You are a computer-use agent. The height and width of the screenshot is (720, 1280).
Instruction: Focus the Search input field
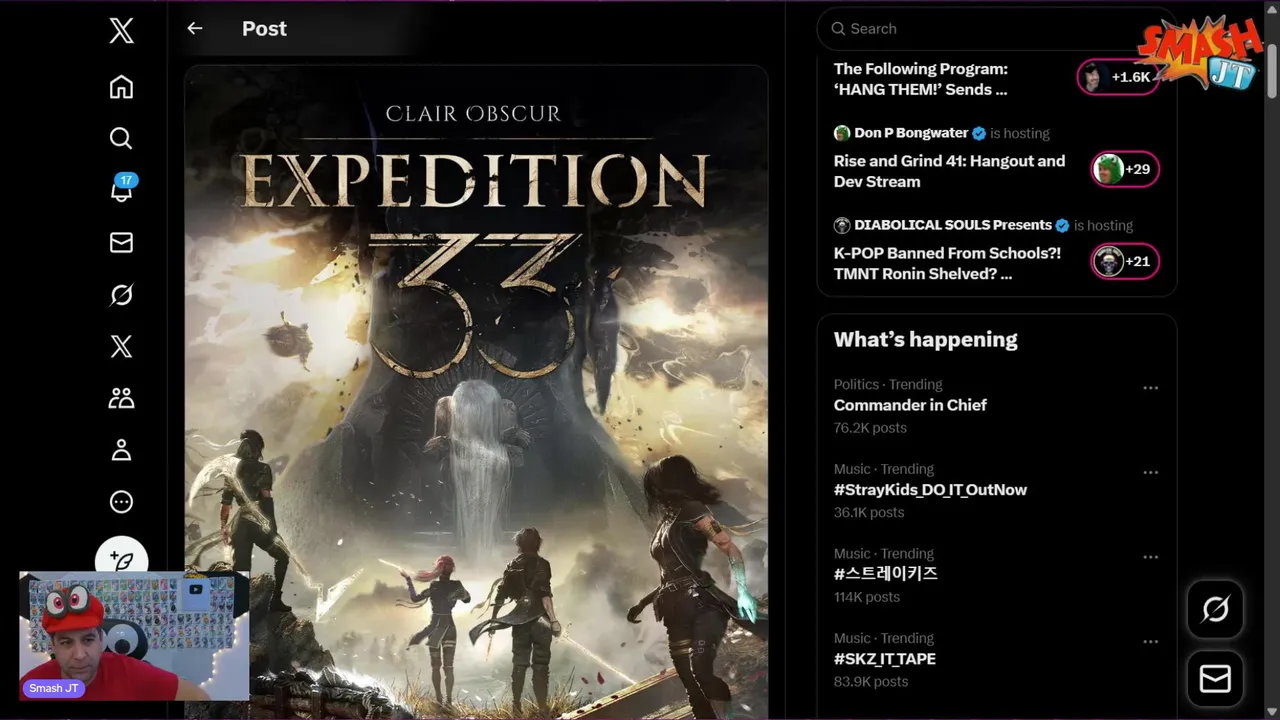coord(990,29)
